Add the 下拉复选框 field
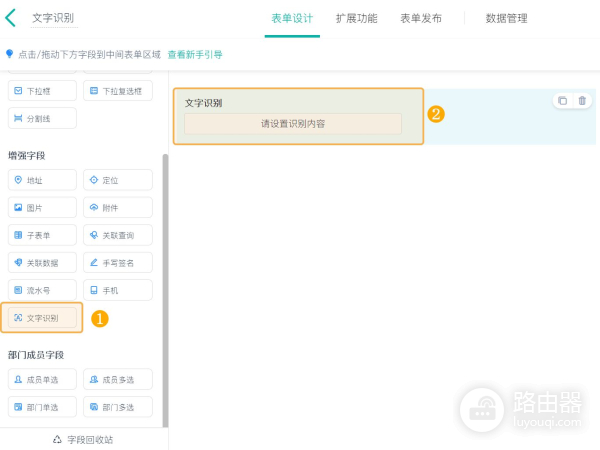The image size is (600, 450). click(x=118, y=91)
